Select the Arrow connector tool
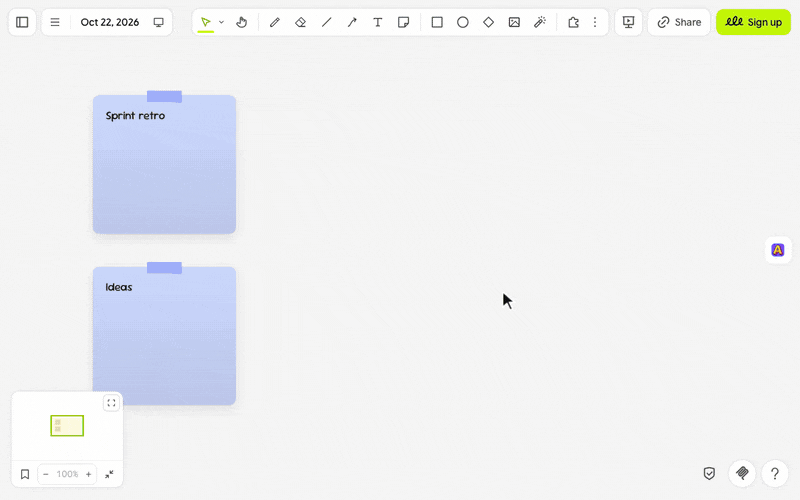 click(352, 22)
